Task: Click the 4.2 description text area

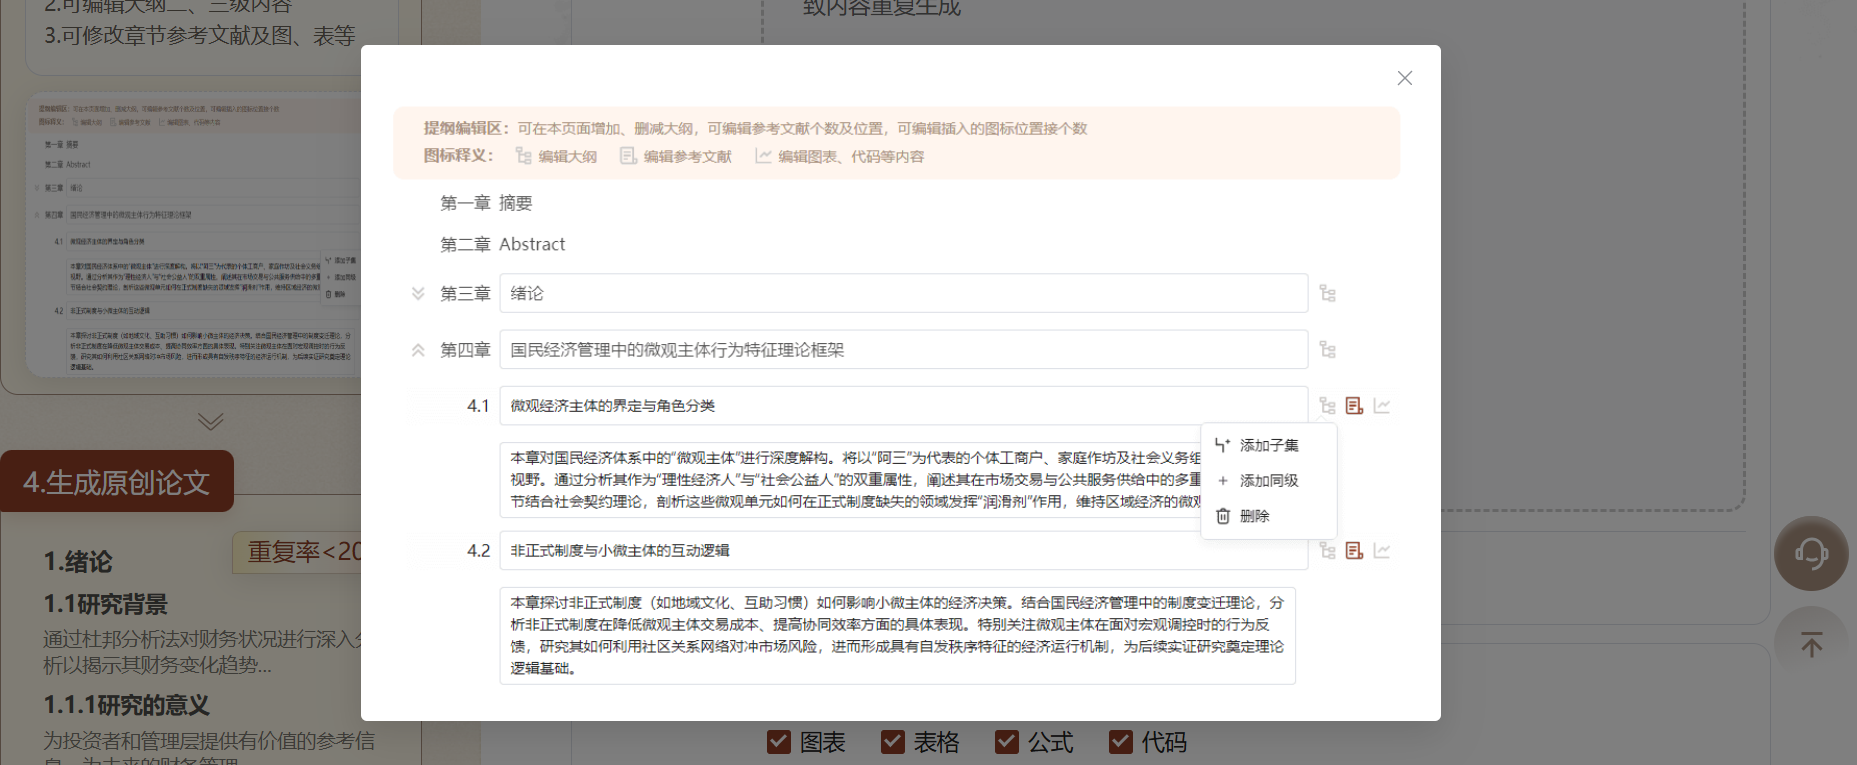Action: tap(897, 635)
